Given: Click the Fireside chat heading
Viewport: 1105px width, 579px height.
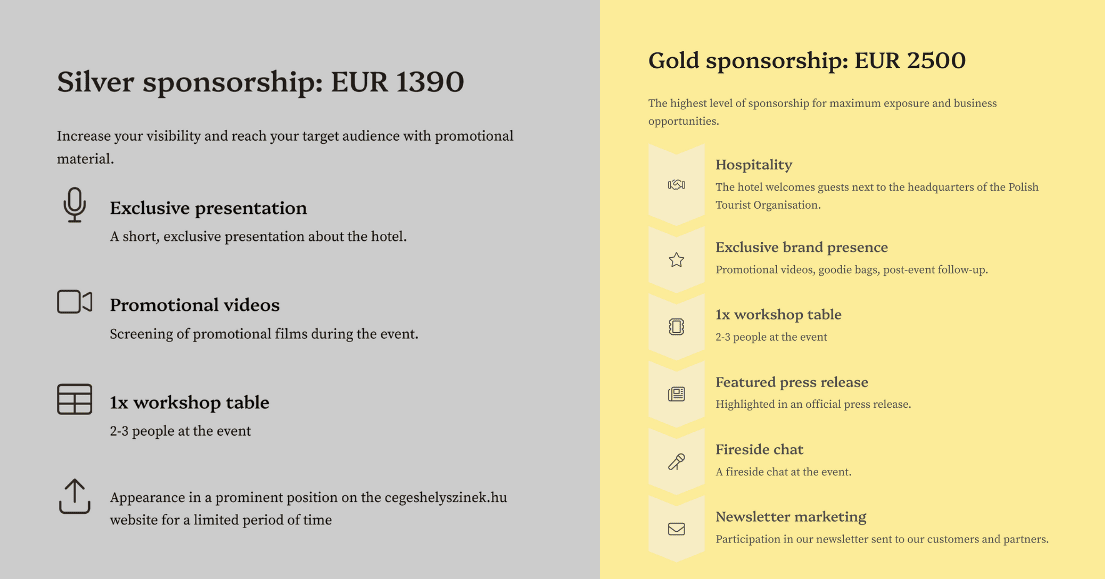Looking at the screenshot, I should [x=759, y=450].
